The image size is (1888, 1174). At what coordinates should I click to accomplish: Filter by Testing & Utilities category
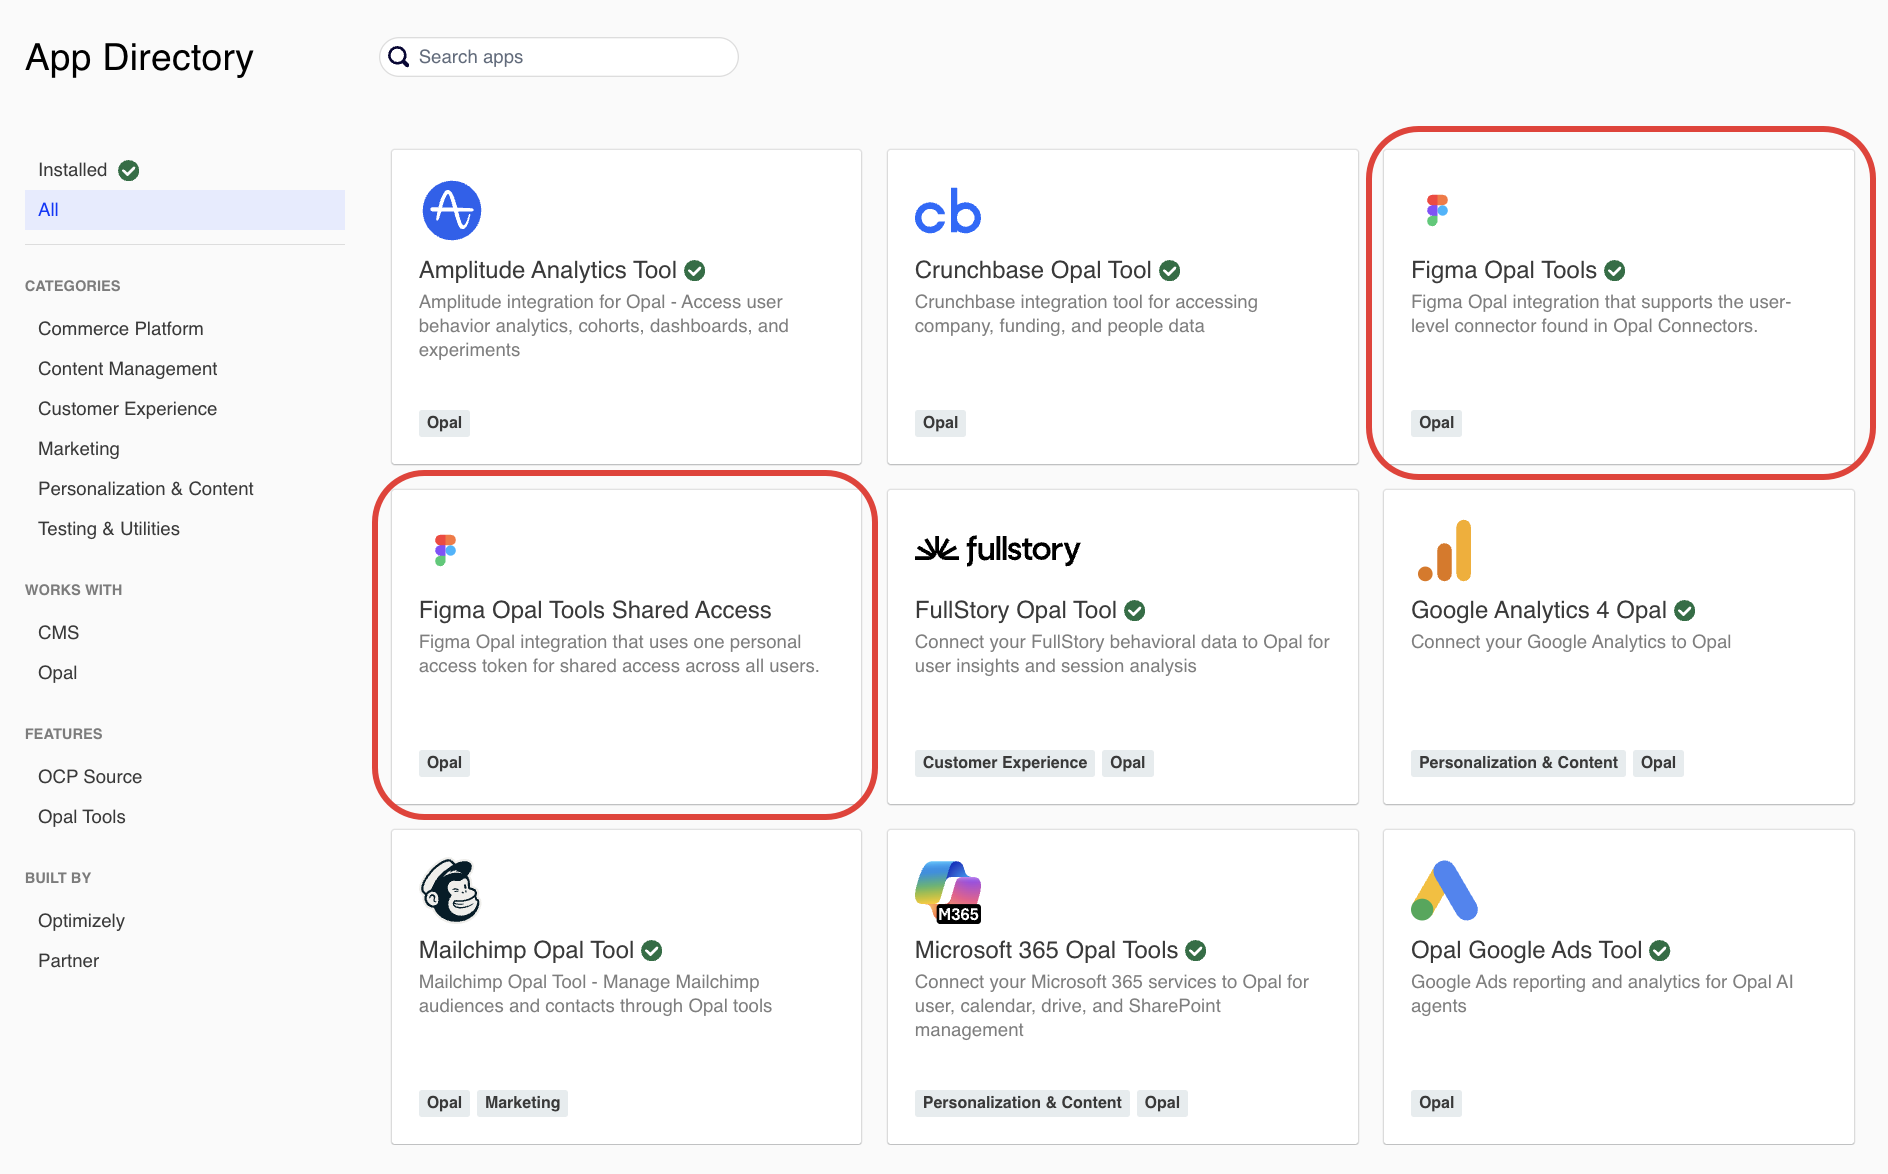coord(109,529)
